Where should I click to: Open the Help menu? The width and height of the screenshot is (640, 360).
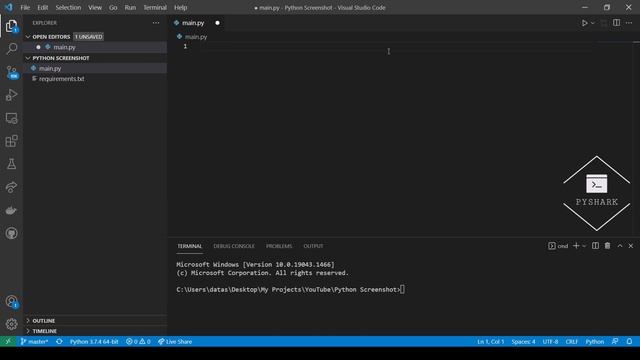[x=180, y=7]
